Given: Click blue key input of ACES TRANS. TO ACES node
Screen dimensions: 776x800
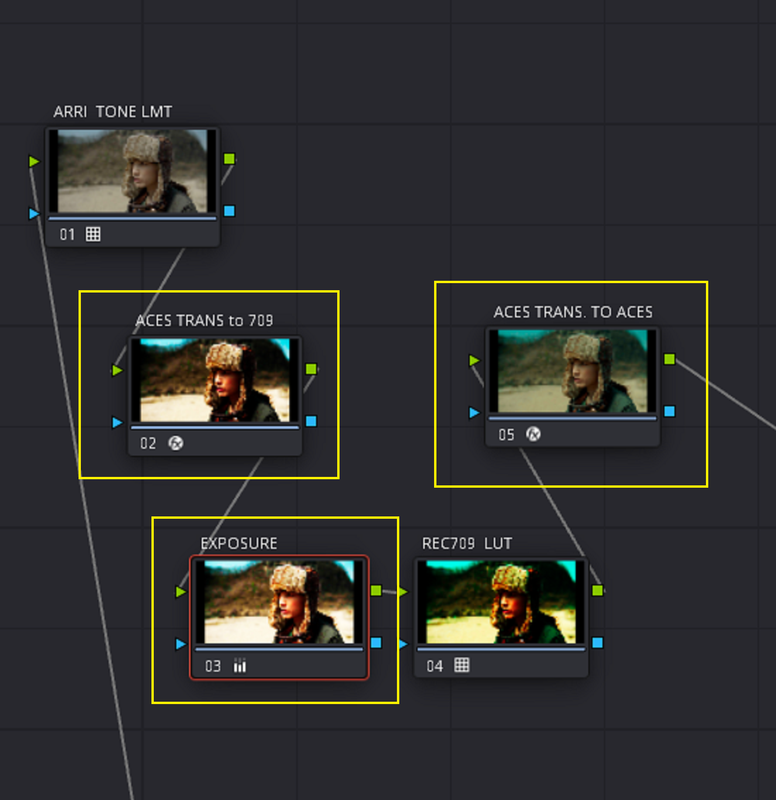Looking at the screenshot, I should pos(474,412).
